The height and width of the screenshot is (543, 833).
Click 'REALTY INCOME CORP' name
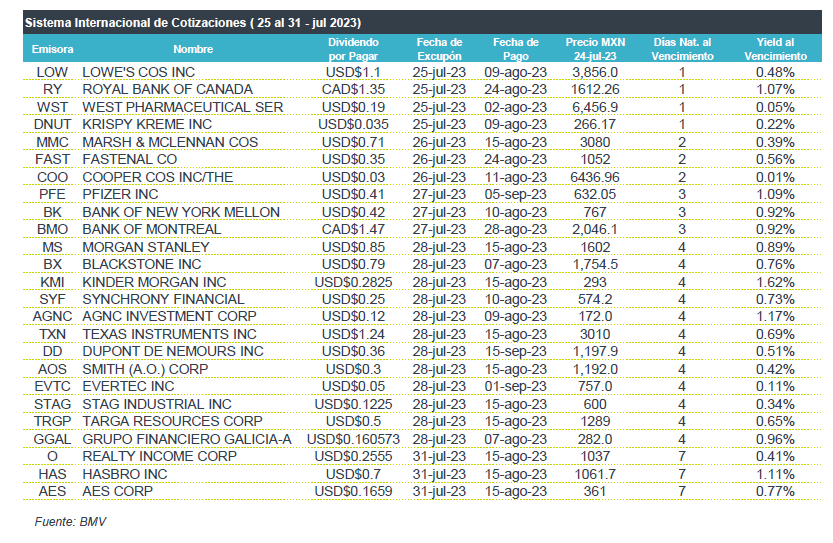click(x=159, y=457)
